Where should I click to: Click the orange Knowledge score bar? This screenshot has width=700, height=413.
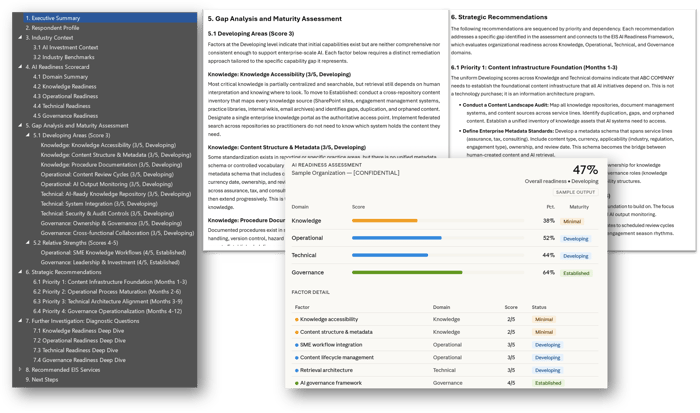tap(385, 221)
